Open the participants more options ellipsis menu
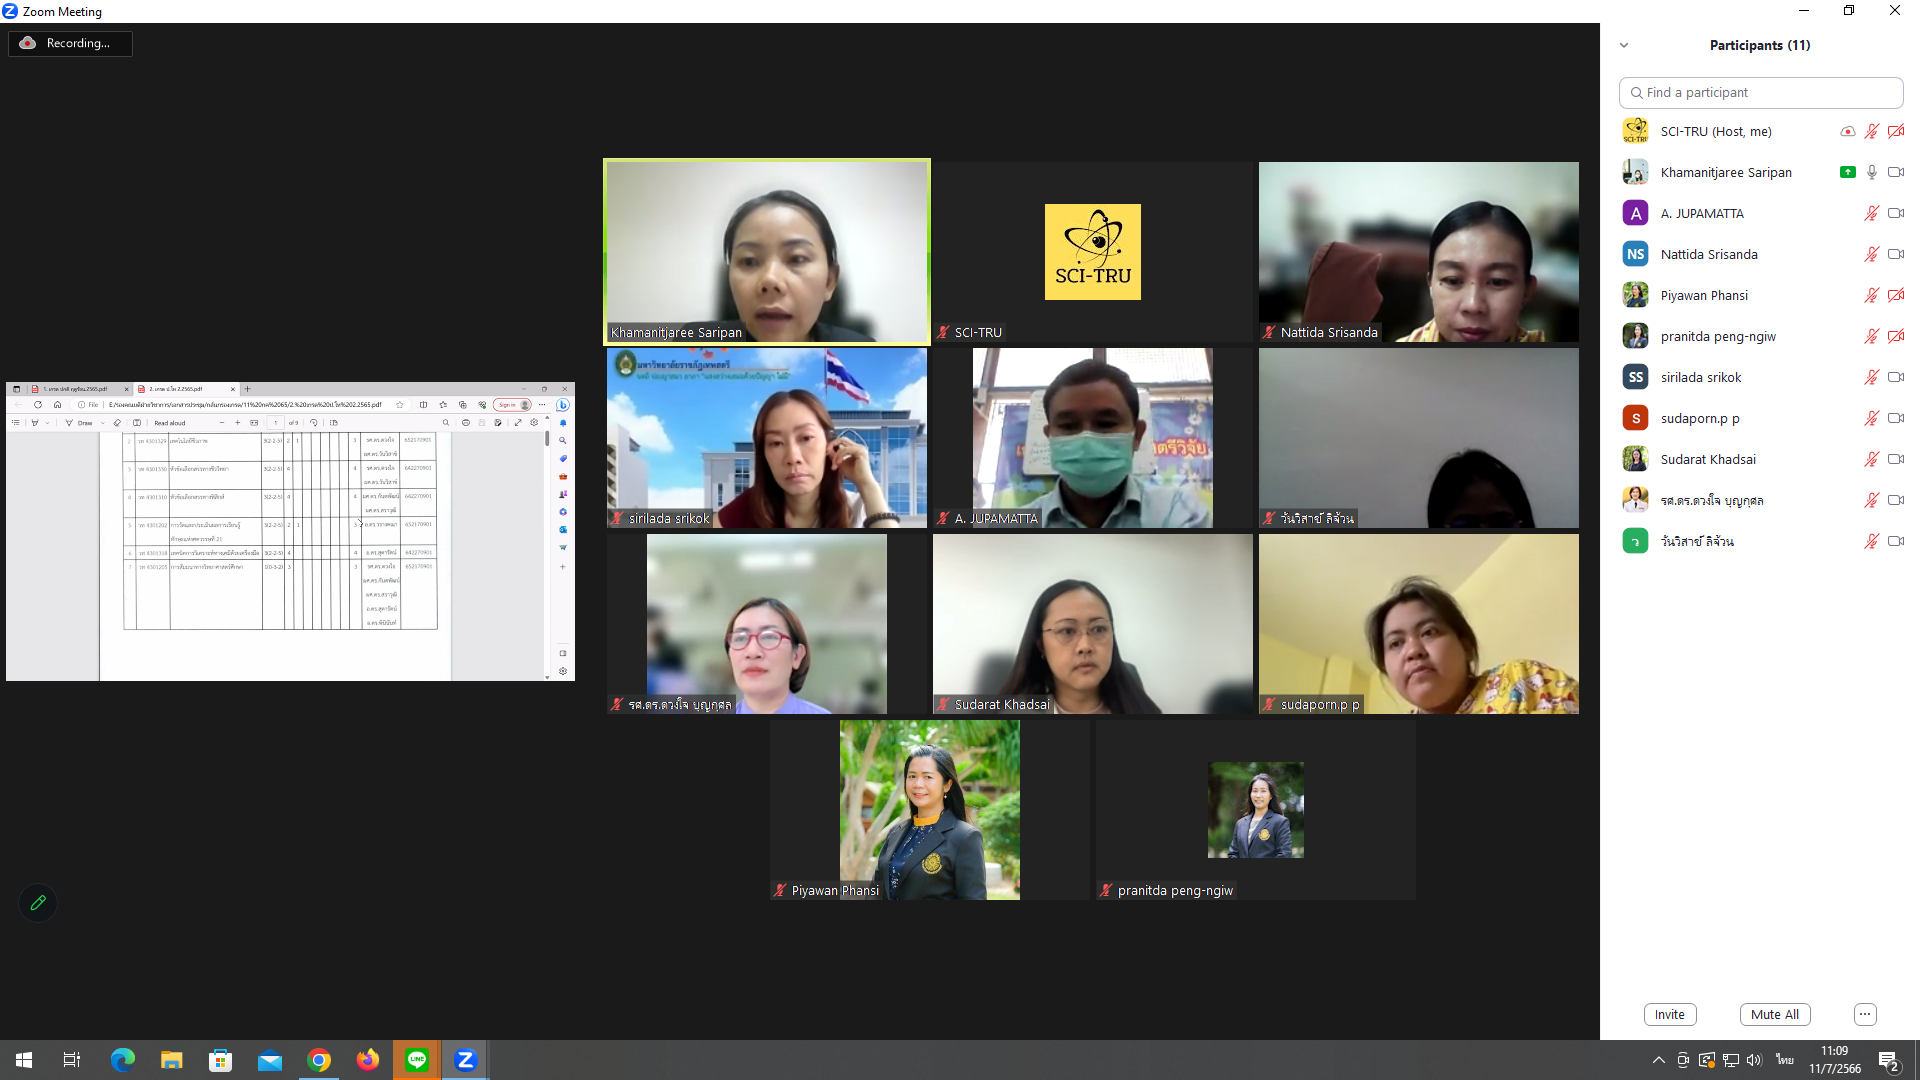Image resolution: width=1920 pixels, height=1080 pixels. click(1865, 1014)
